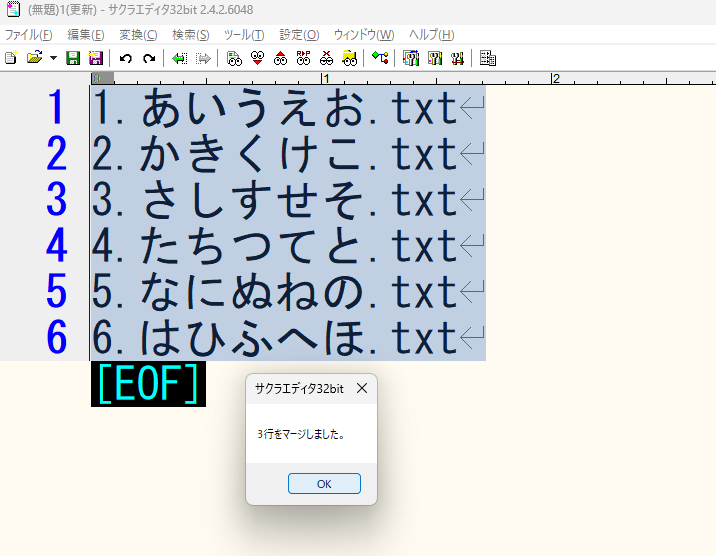The width and height of the screenshot is (716, 556).
Task: Undo the last edit
Action: (x=126, y=58)
